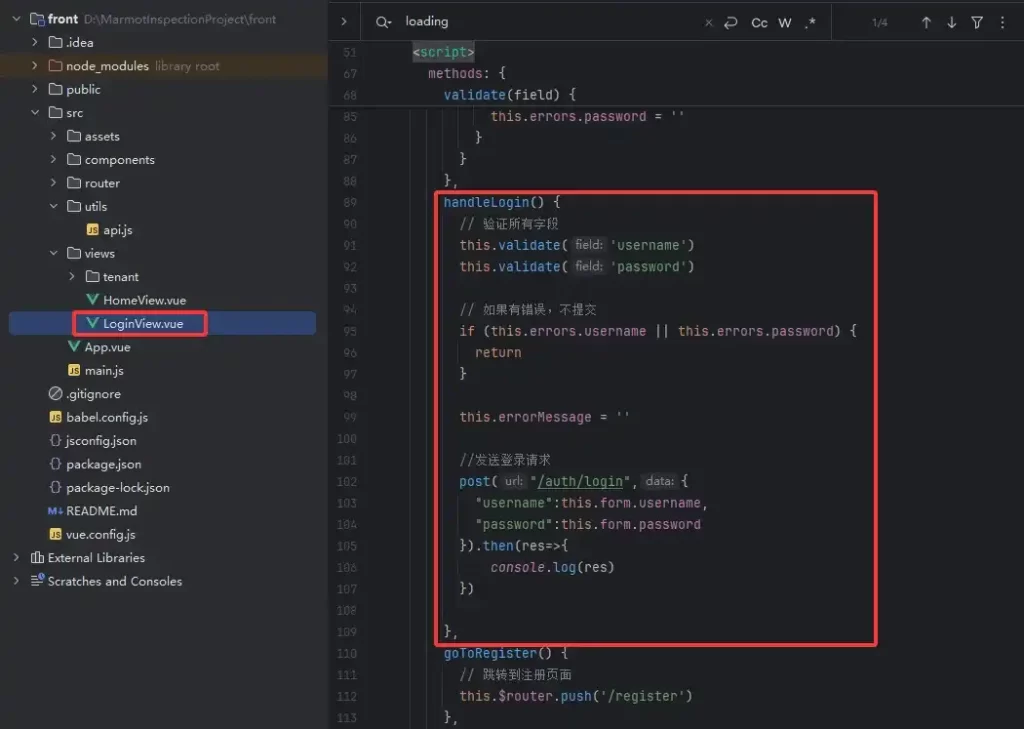This screenshot has height=729, width=1024.
Task: Open HomeView.vue file
Action: tap(144, 300)
